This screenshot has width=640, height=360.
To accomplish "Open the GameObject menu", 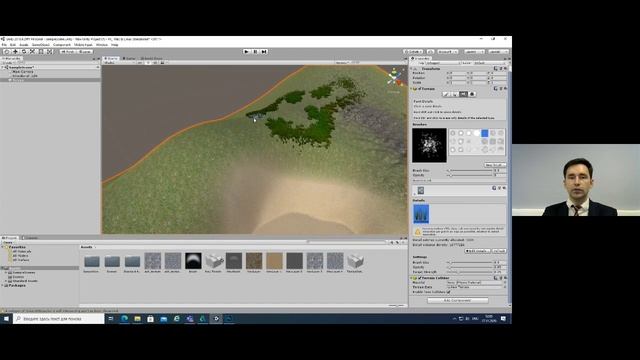I will coord(40,44).
